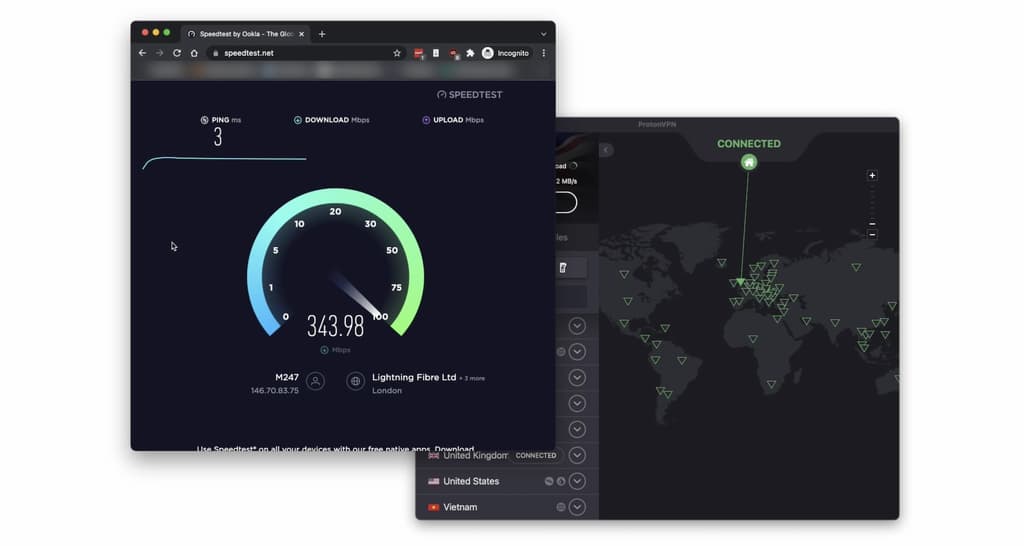Image resolution: width=1024 pixels, height=546 pixels.
Task: Click the M247 provider name
Action: tap(287, 377)
